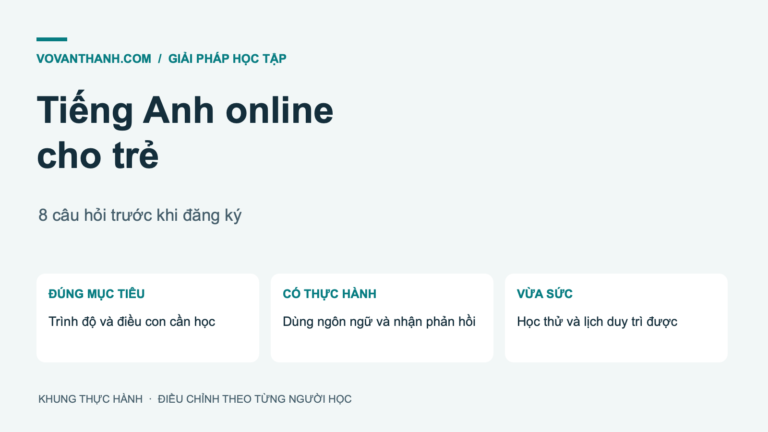Select the heading Tiếng Anh online cho trẻ
The height and width of the screenshot is (432, 768).
(x=185, y=132)
